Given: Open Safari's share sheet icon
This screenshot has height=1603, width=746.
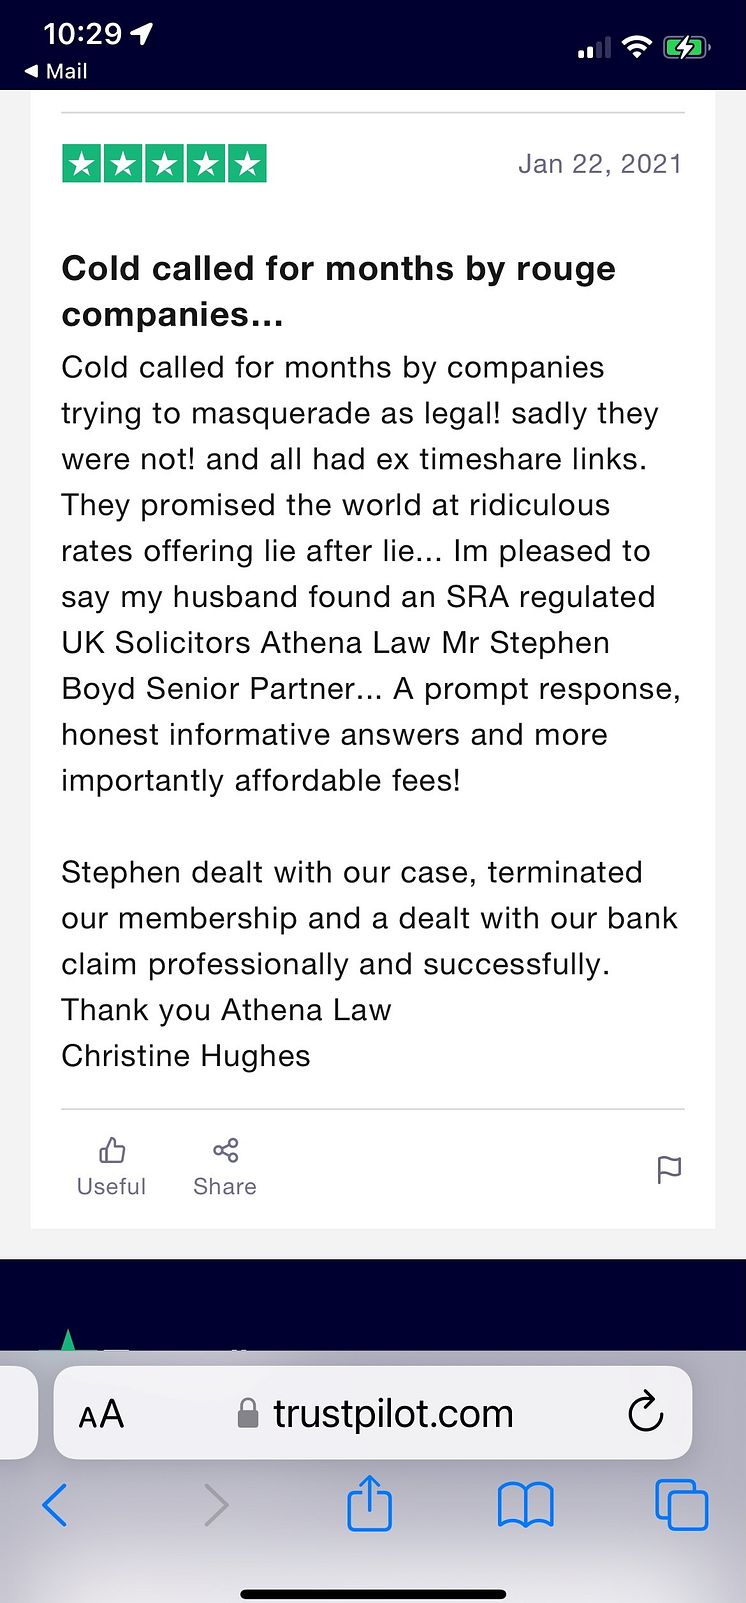Looking at the screenshot, I should click(369, 1502).
